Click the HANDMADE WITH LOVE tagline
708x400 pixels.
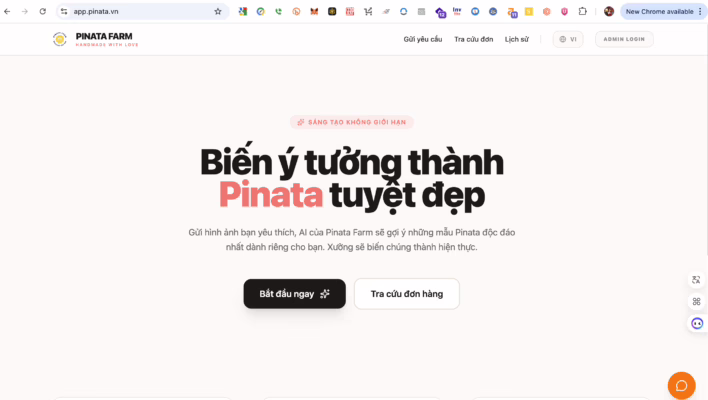click(107, 45)
